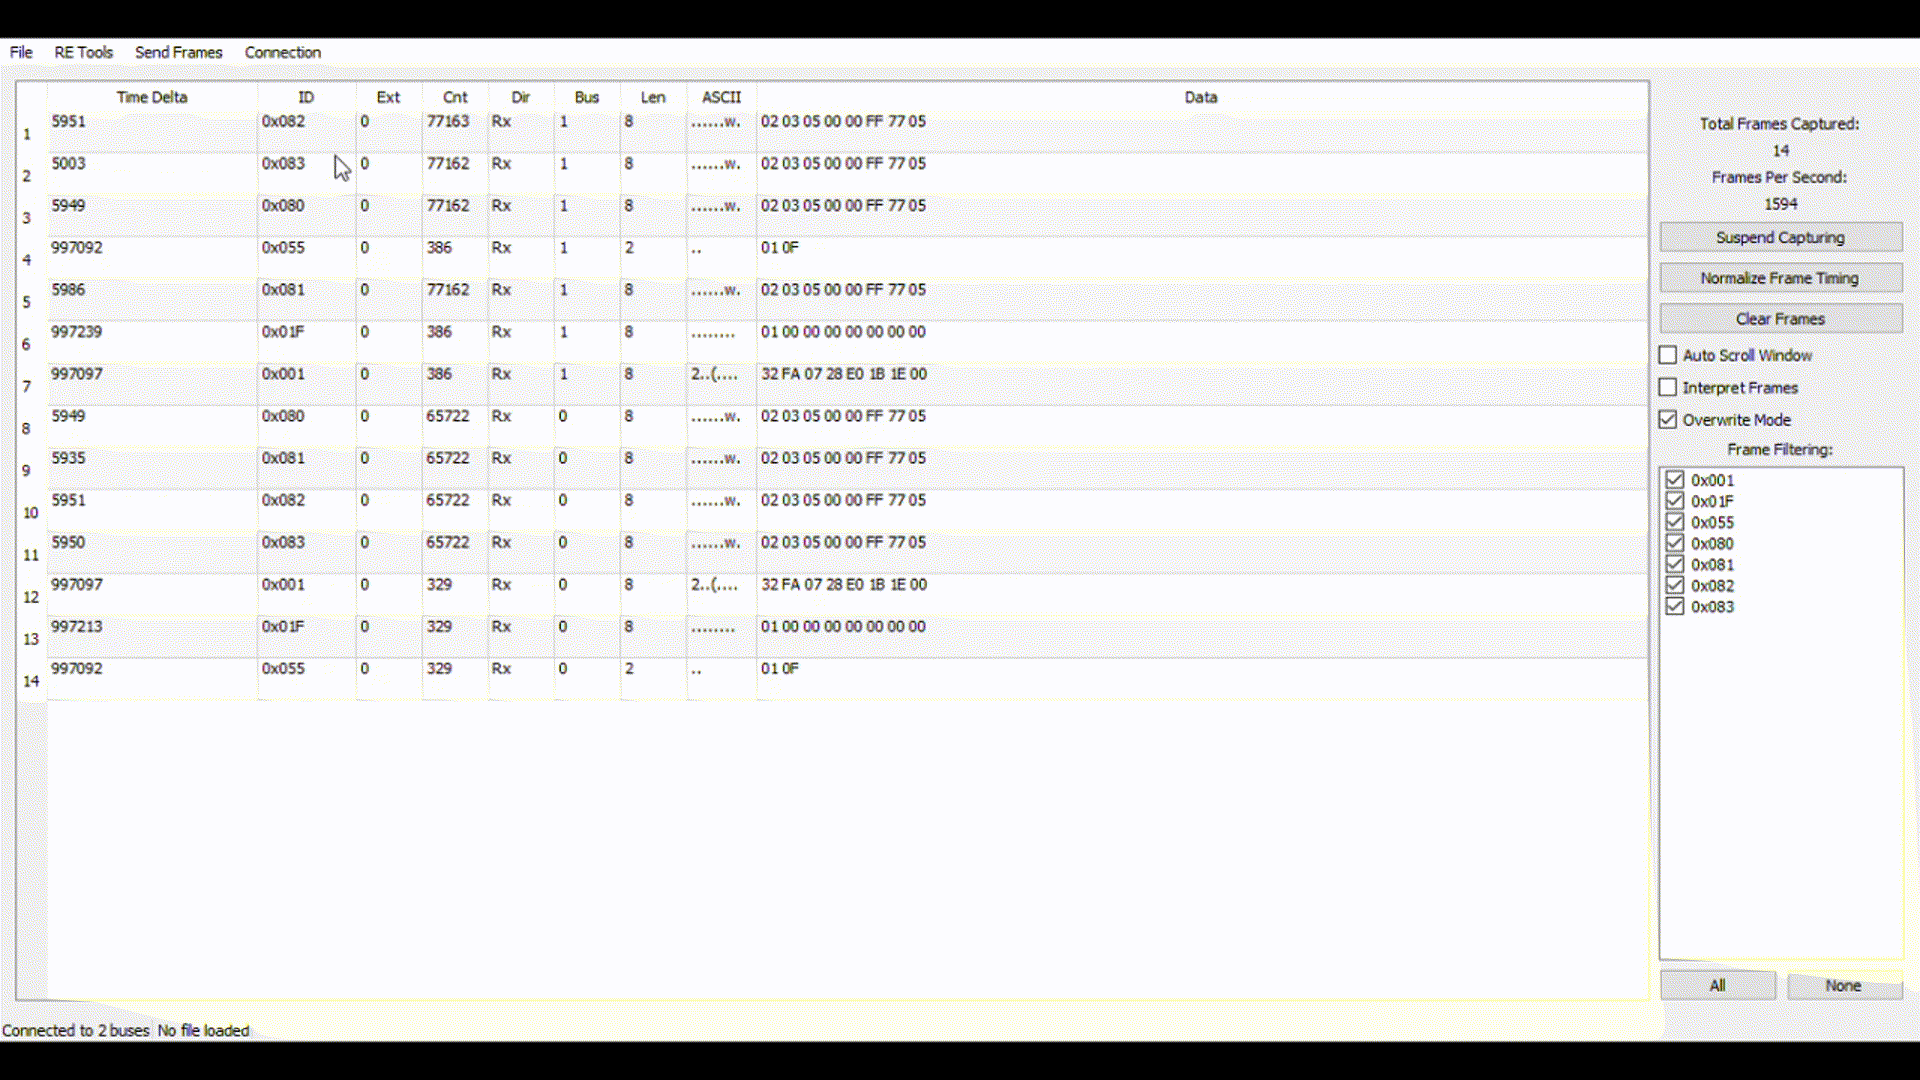Image resolution: width=1920 pixels, height=1080 pixels.
Task: Click the None filter button
Action: (x=1843, y=985)
